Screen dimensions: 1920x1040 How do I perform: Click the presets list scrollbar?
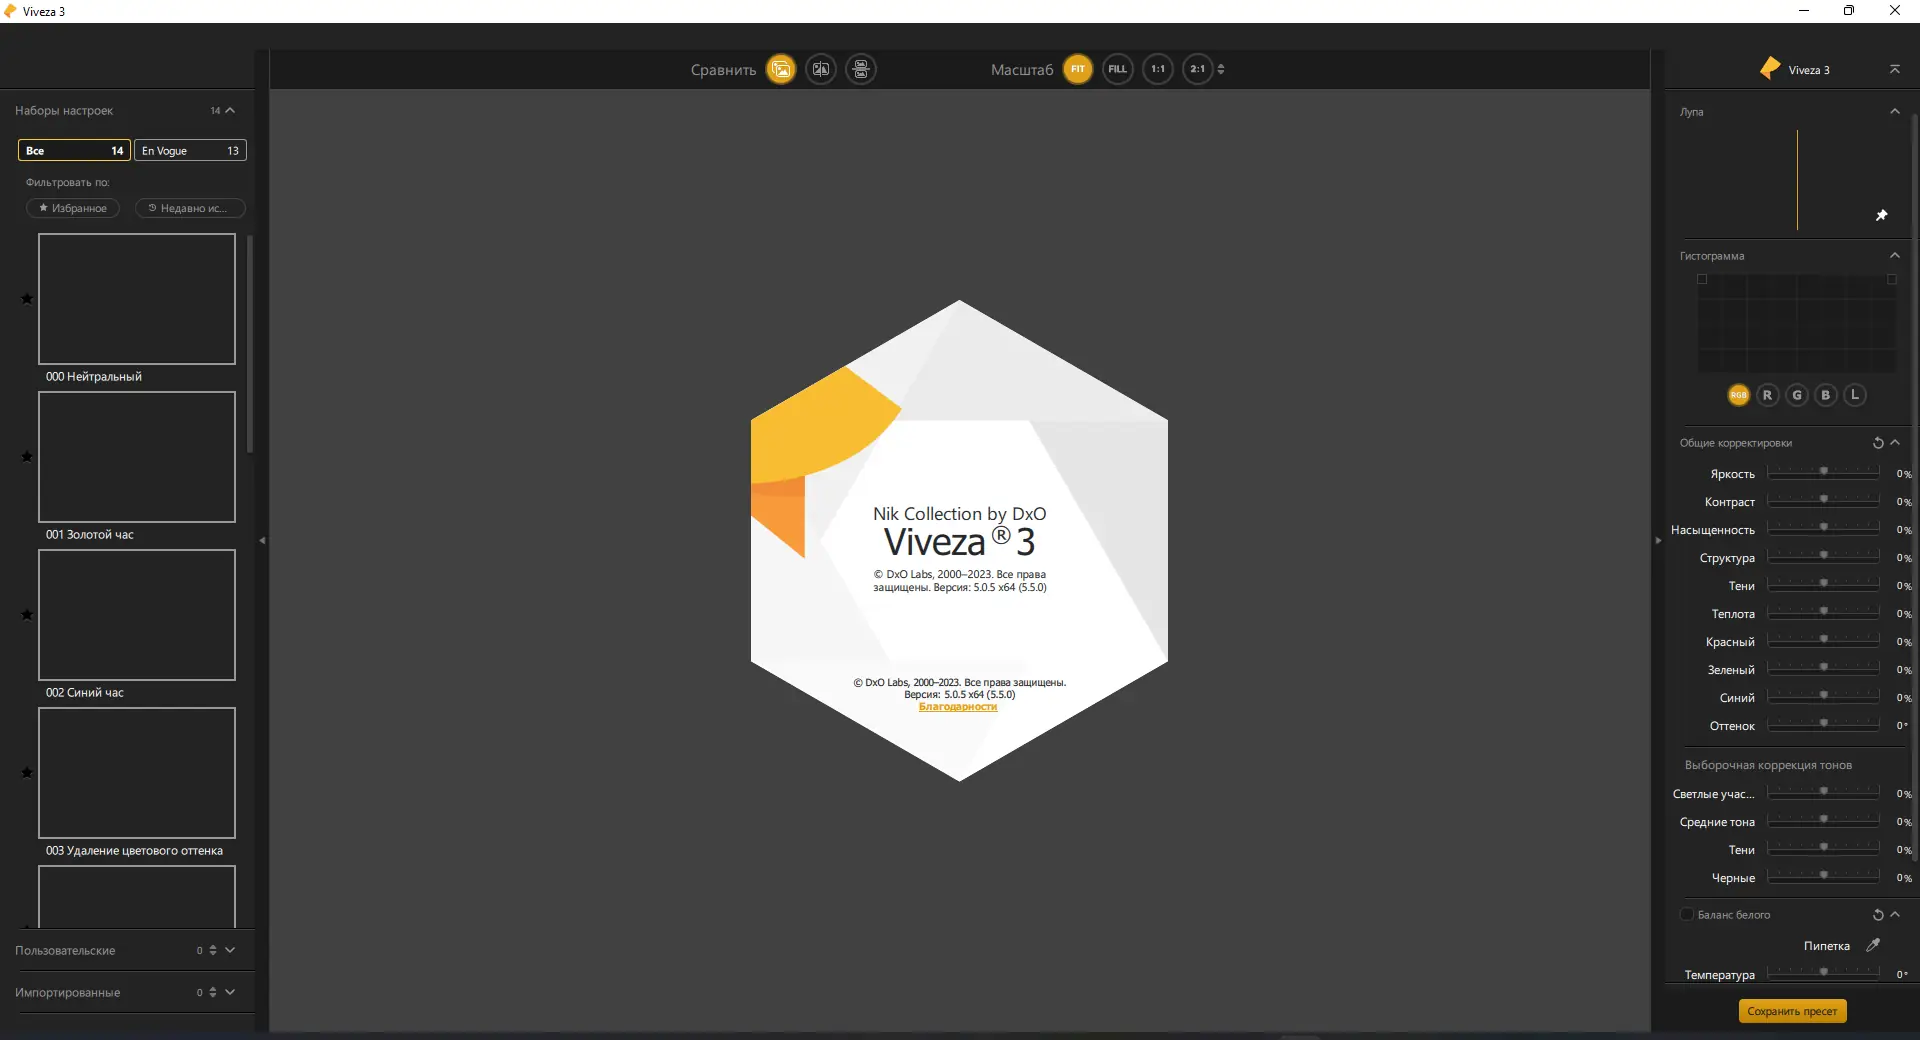(249, 344)
